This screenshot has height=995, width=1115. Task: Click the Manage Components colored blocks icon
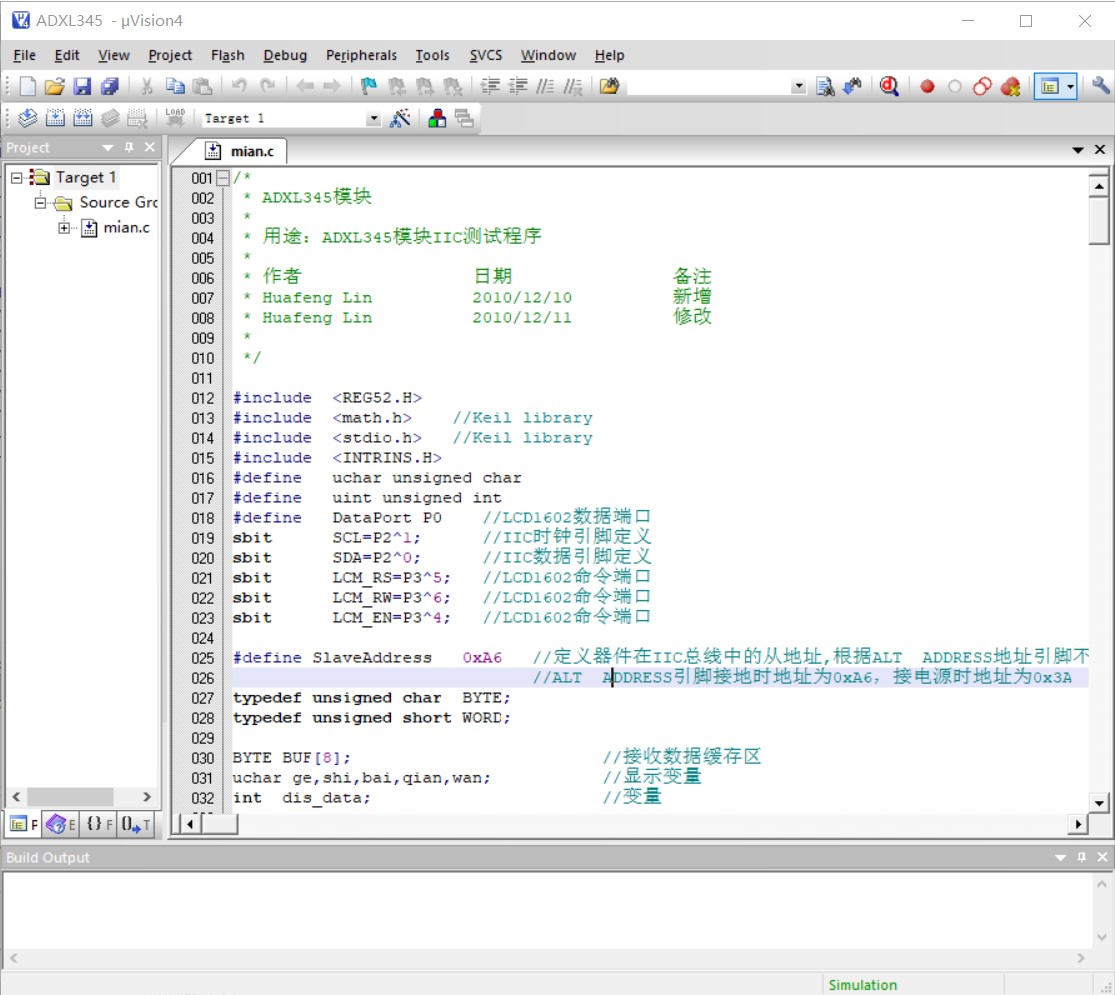pyautogui.click(x=437, y=118)
